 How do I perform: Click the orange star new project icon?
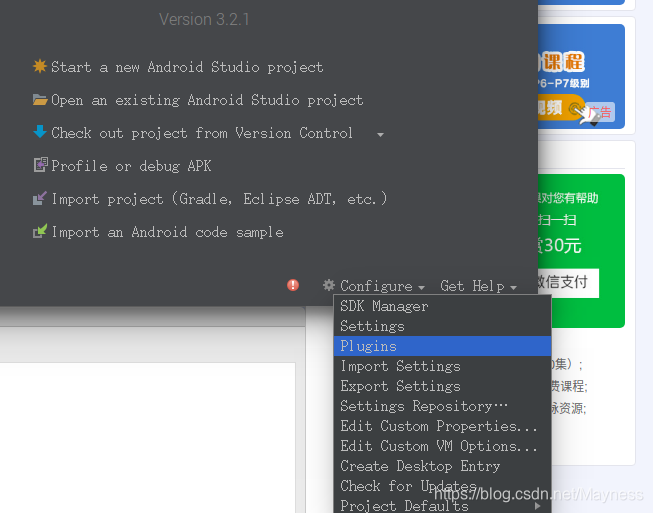[x=40, y=66]
